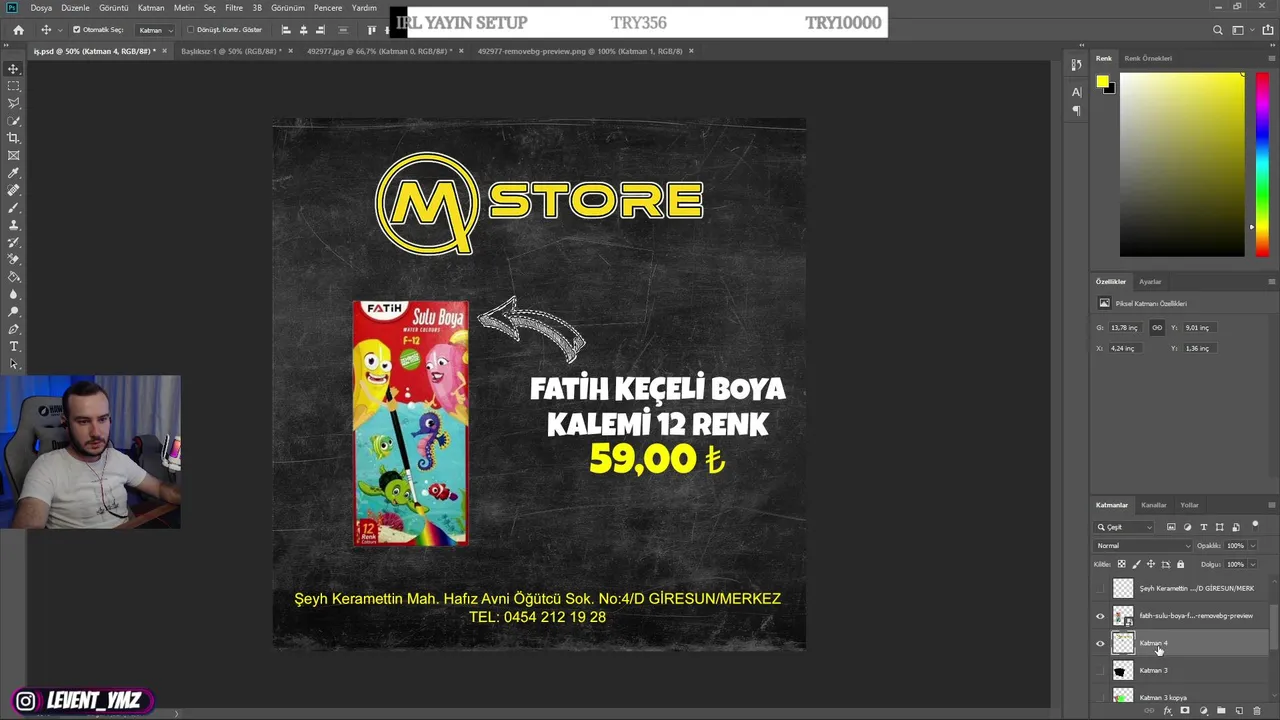Switch to the Renk Örnekleri tab

[x=1148, y=58]
